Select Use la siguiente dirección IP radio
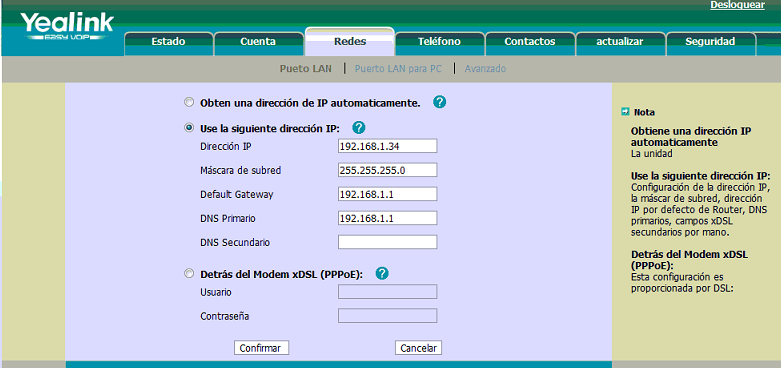 pyautogui.click(x=189, y=128)
